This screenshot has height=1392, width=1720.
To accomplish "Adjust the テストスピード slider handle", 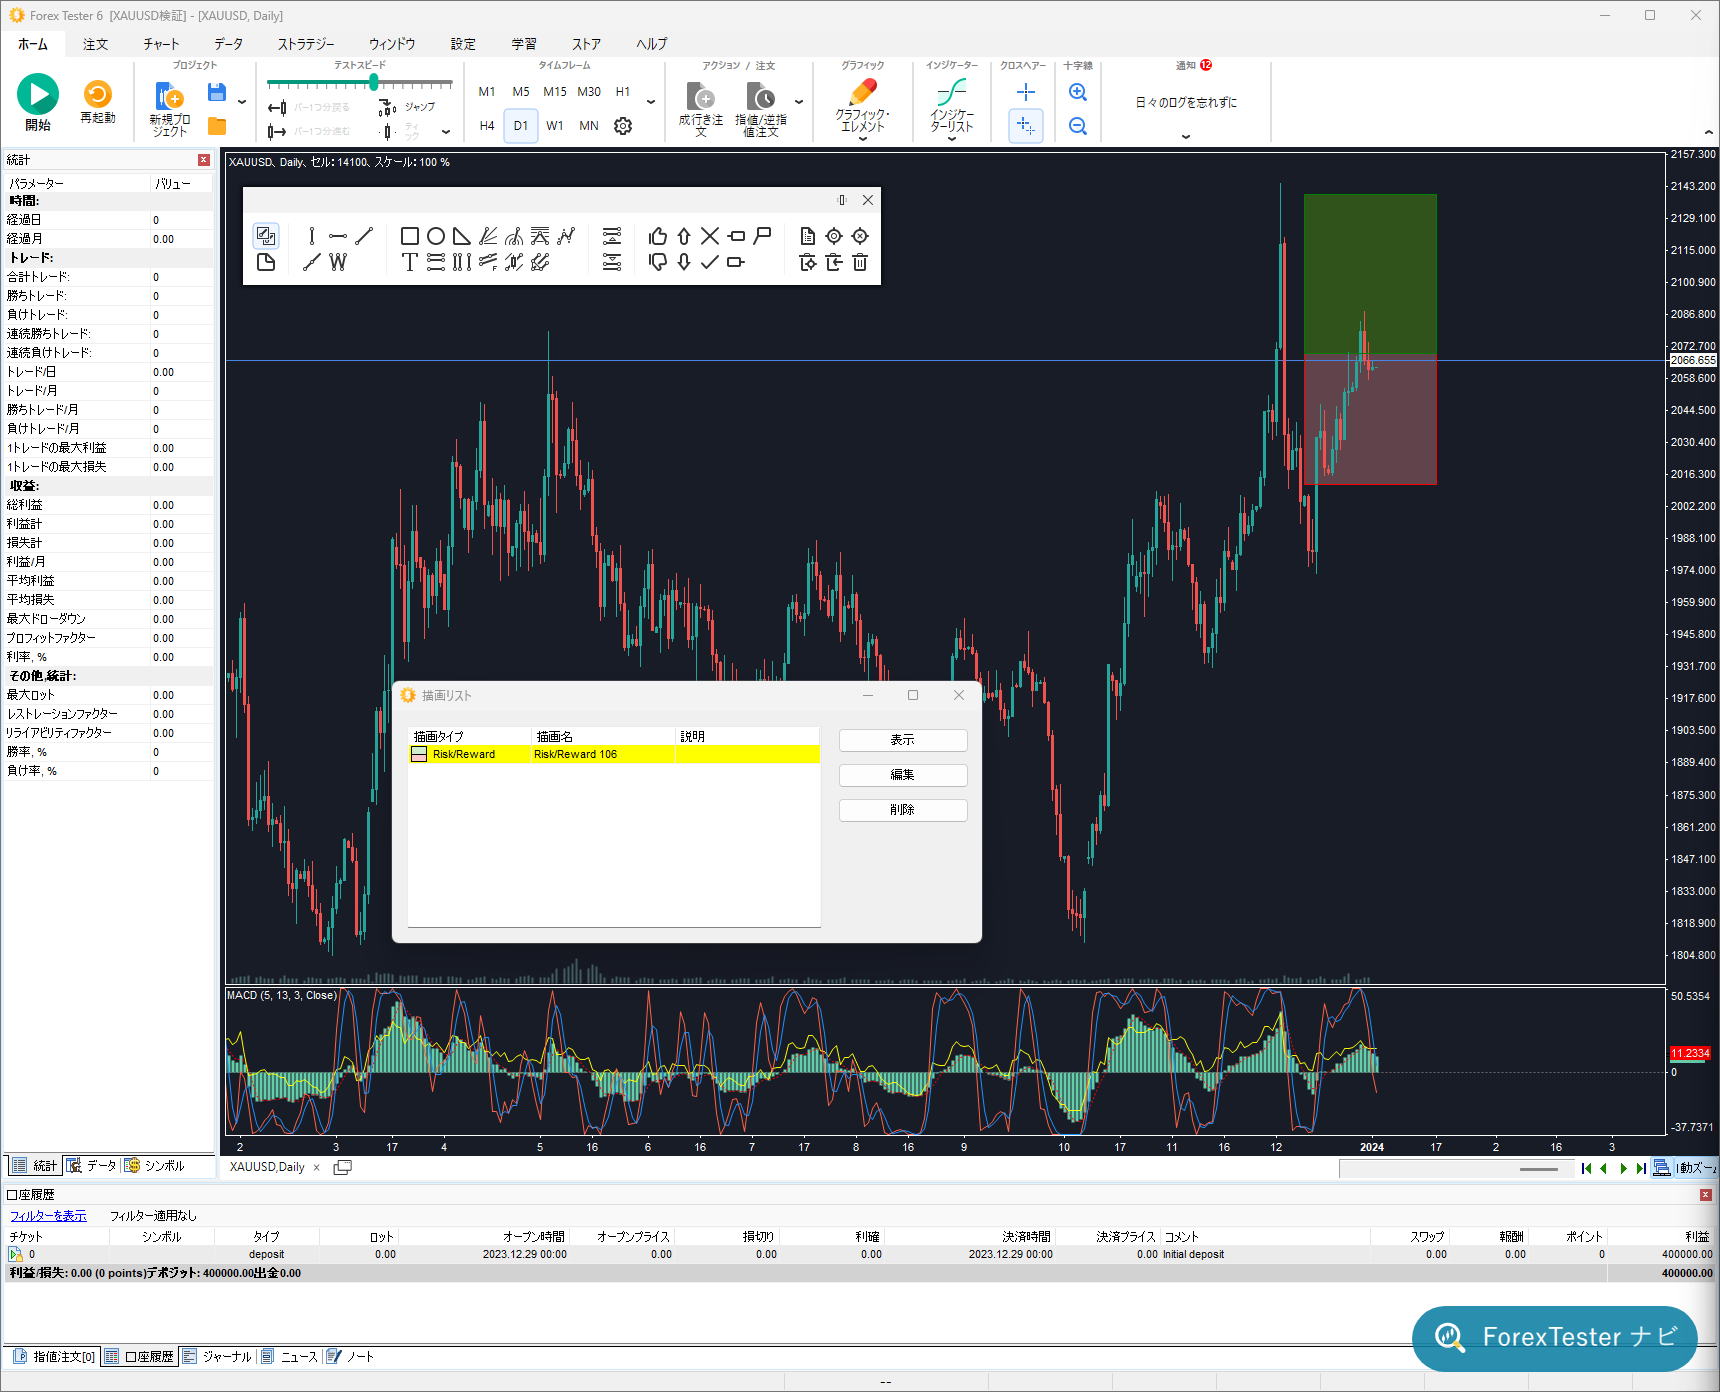I will pos(374,82).
